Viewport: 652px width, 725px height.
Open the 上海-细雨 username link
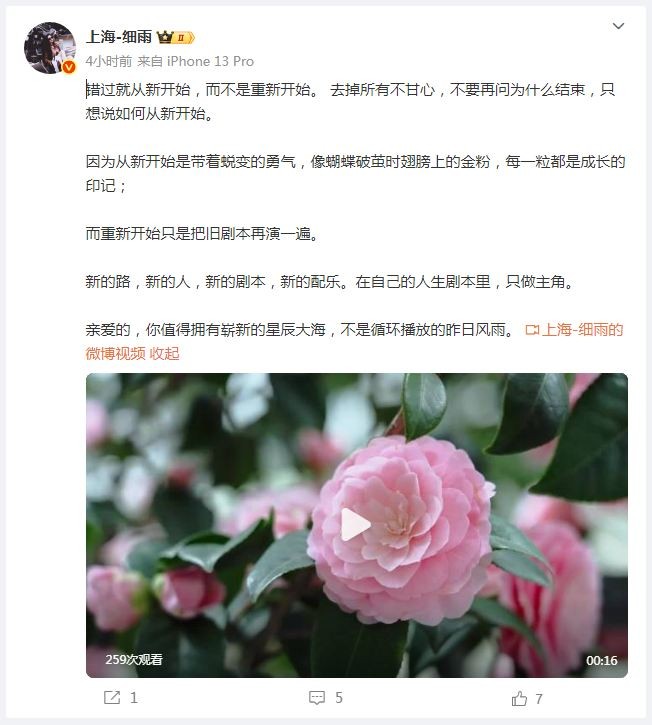(x=119, y=37)
